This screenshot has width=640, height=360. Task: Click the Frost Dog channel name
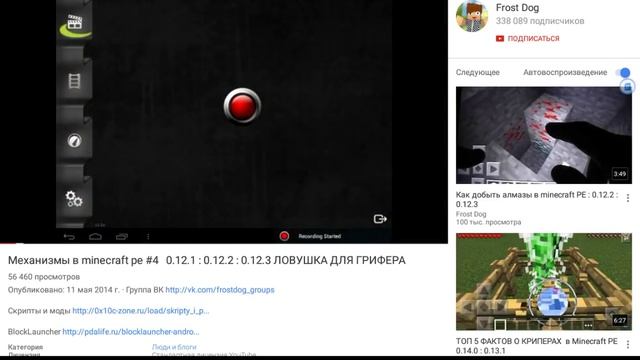coord(517,7)
